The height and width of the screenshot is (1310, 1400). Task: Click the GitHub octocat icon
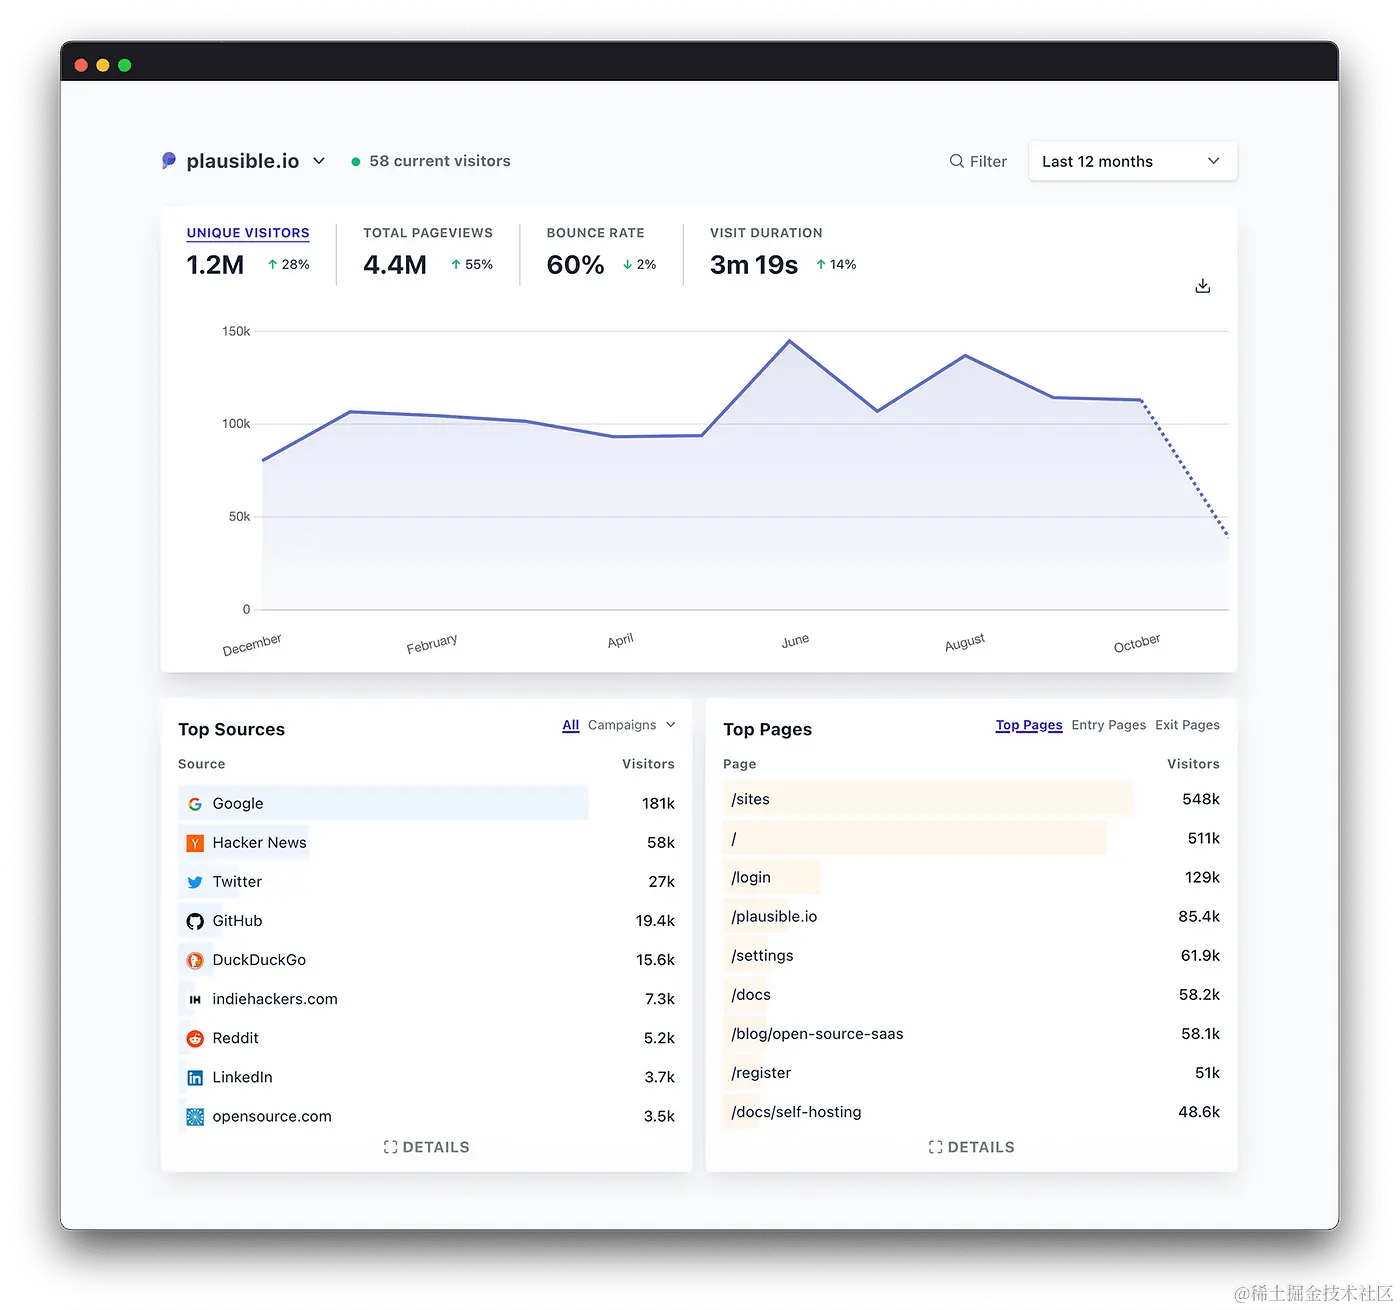click(x=195, y=921)
